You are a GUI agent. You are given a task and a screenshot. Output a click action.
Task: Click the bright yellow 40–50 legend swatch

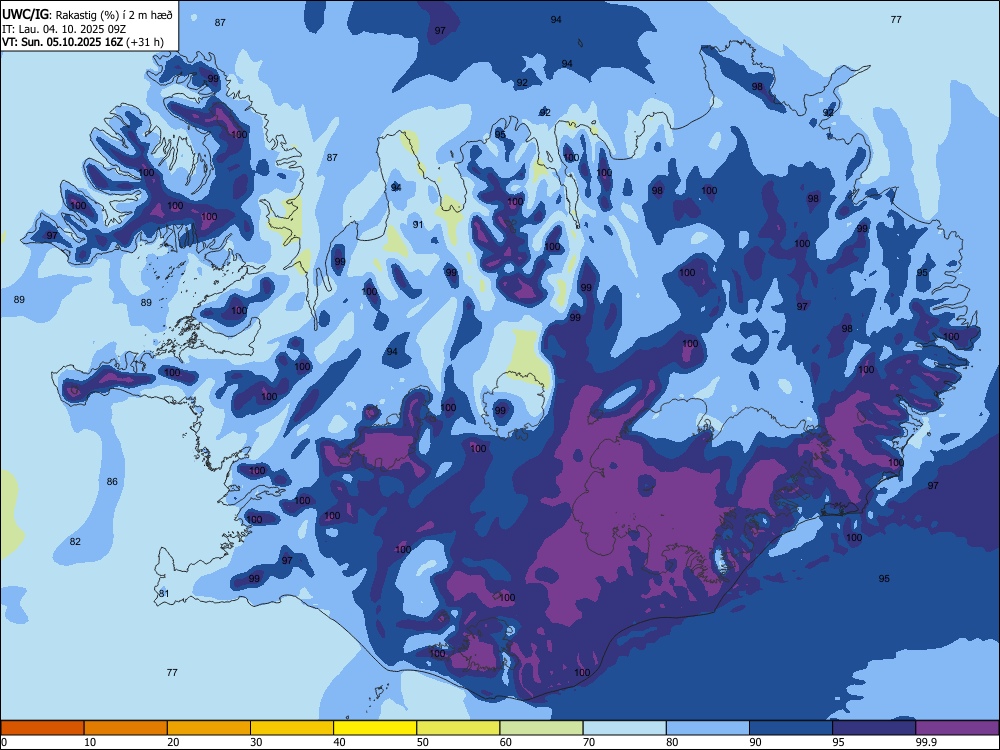(375, 728)
